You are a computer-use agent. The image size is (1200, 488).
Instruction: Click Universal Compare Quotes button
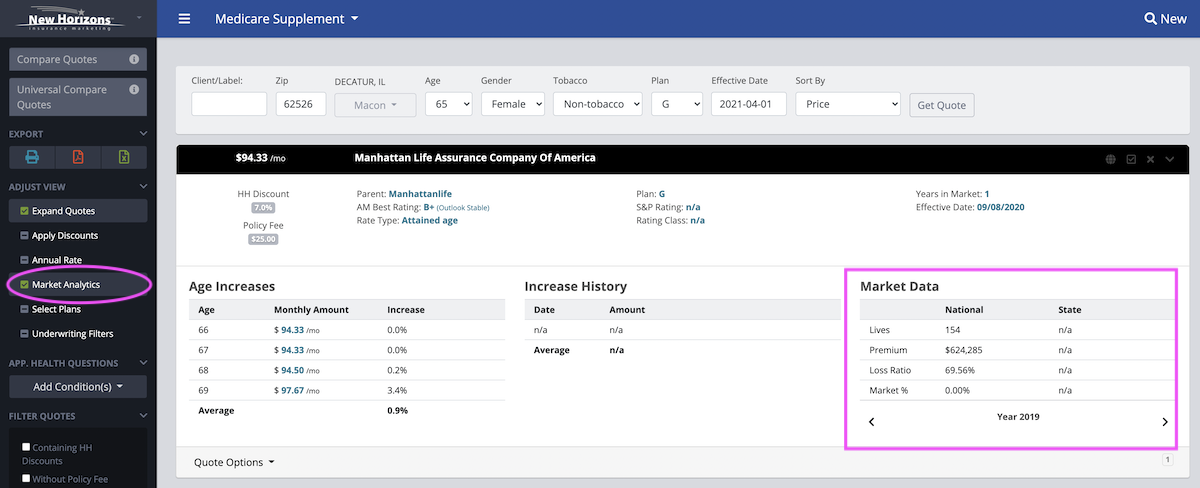tap(78, 96)
